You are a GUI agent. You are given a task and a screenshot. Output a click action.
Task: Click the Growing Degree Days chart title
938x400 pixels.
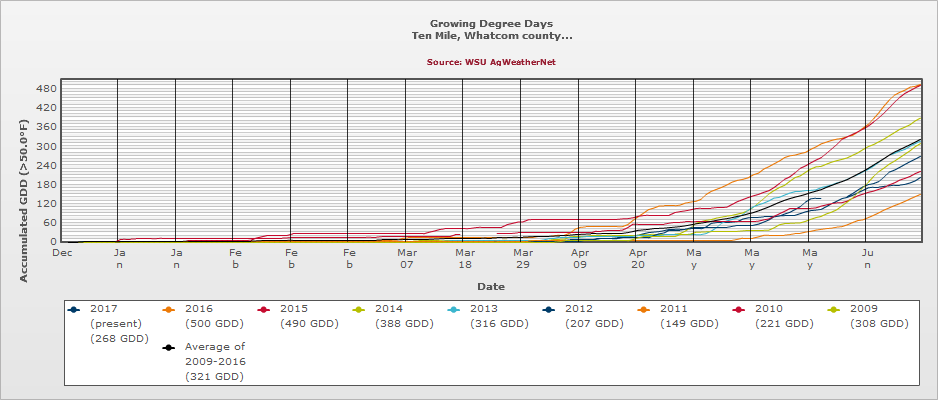491,22
